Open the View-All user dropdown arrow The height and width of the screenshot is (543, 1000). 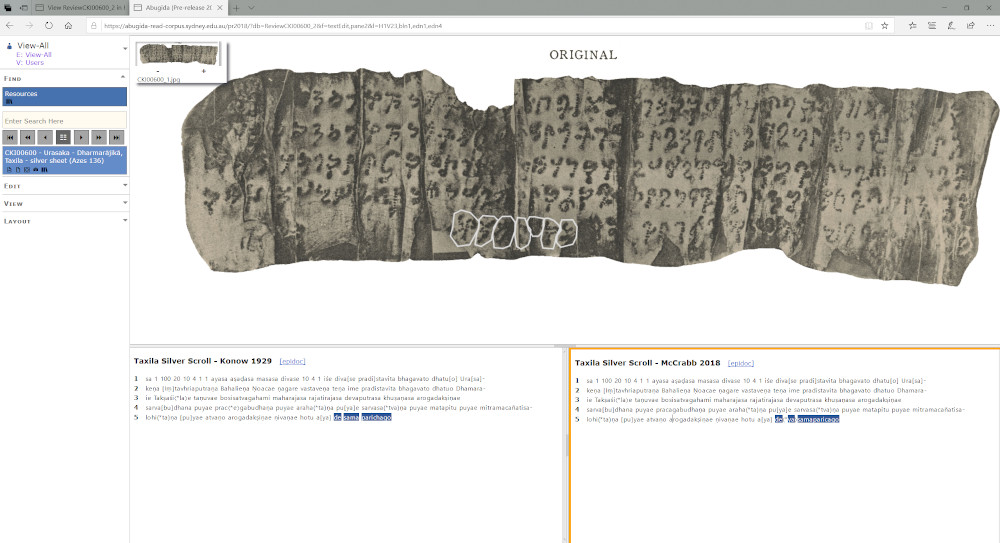click(125, 47)
